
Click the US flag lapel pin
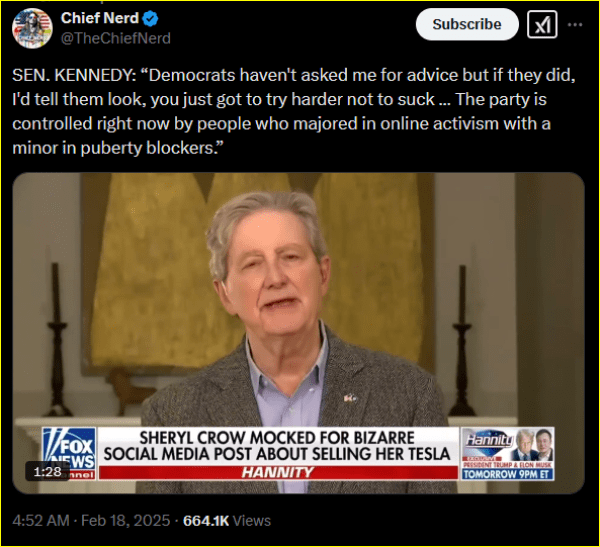[x=350, y=398]
